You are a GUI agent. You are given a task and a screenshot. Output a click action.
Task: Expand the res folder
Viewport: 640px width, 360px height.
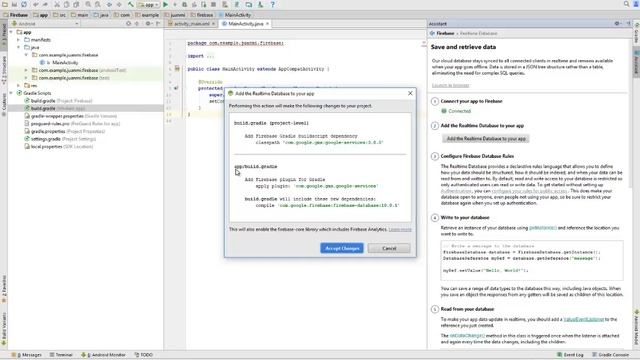tap(18, 85)
